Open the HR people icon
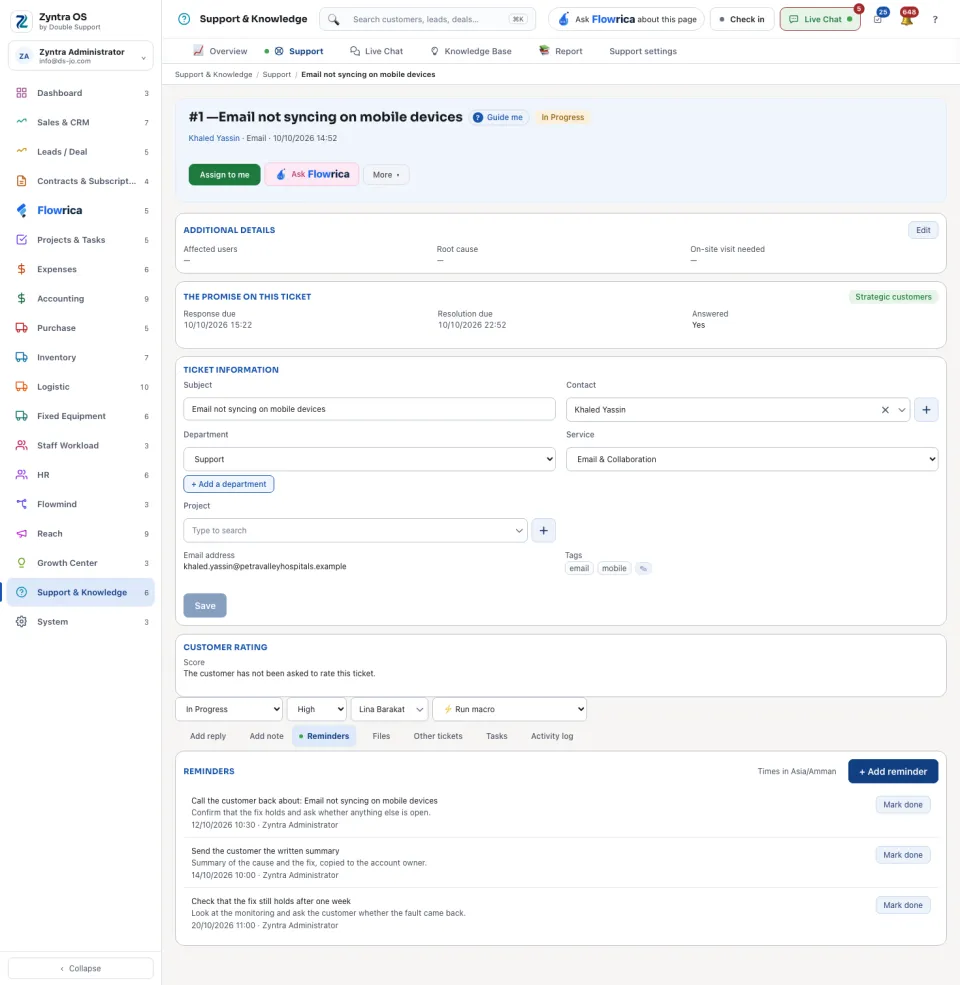The height and width of the screenshot is (985, 960). click(21, 475)
